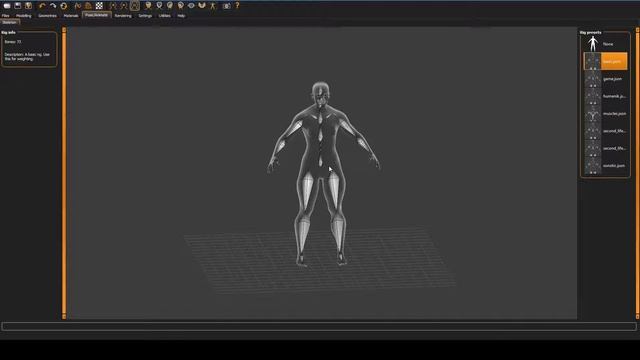Click the muscles.json skeleton thumbnail
Image resolution: width=640 pixels, height=360 pixels.
(x=593, y=113)
